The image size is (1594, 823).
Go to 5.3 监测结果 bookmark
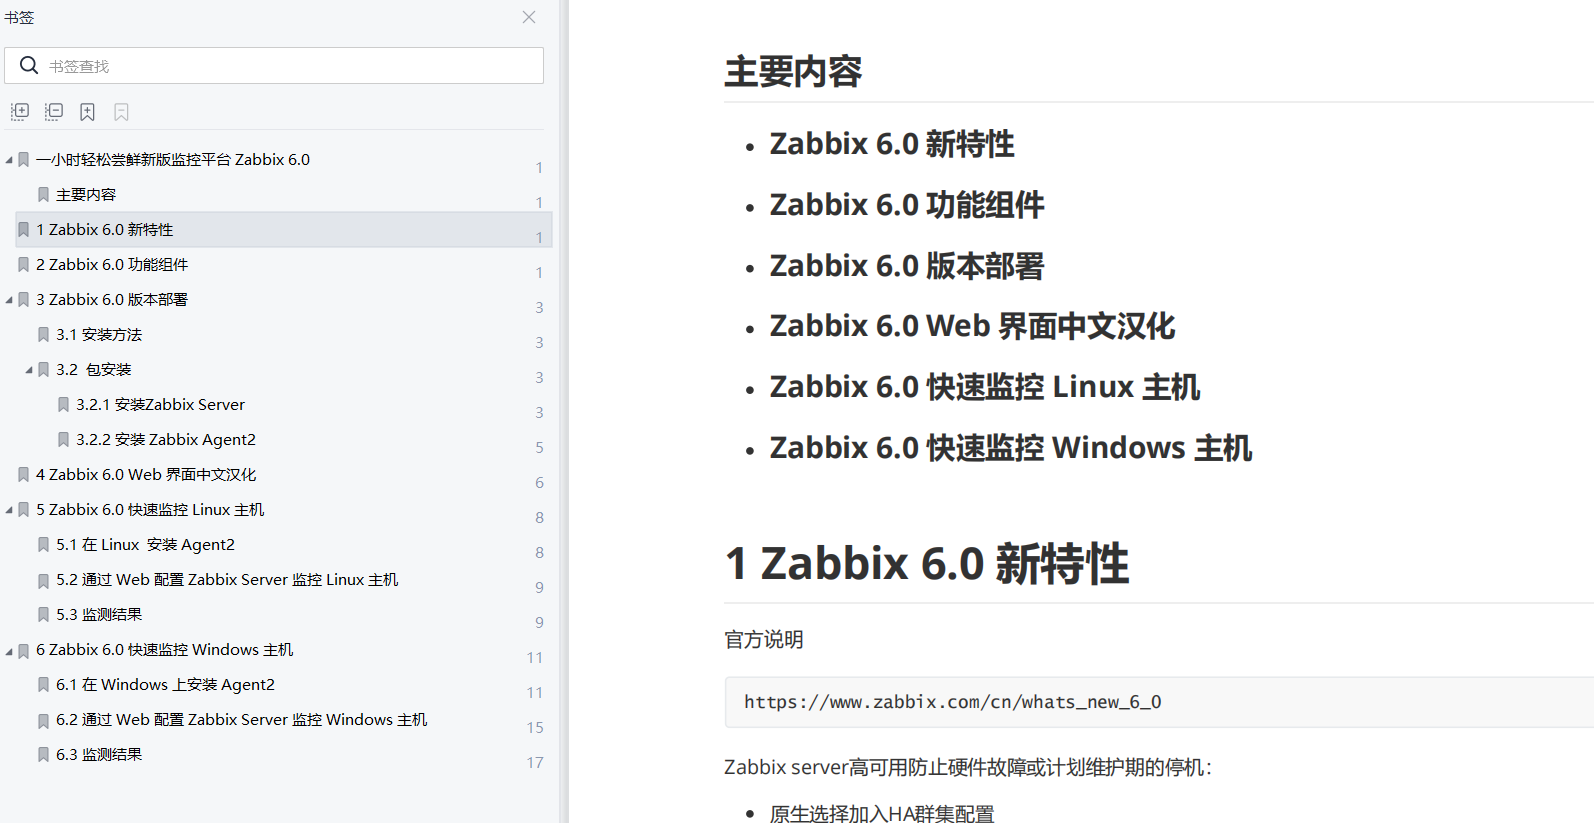(x=99, y=614)
